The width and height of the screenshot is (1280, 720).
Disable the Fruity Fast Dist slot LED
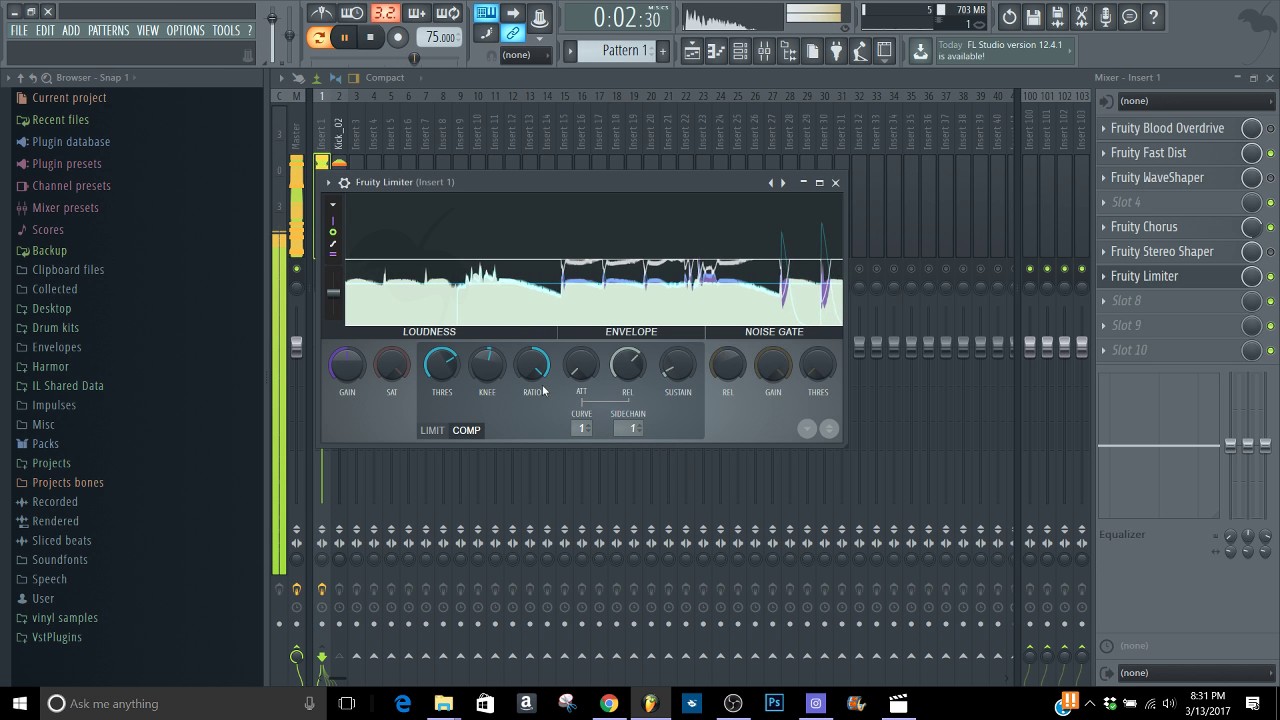pos(1271,153)
